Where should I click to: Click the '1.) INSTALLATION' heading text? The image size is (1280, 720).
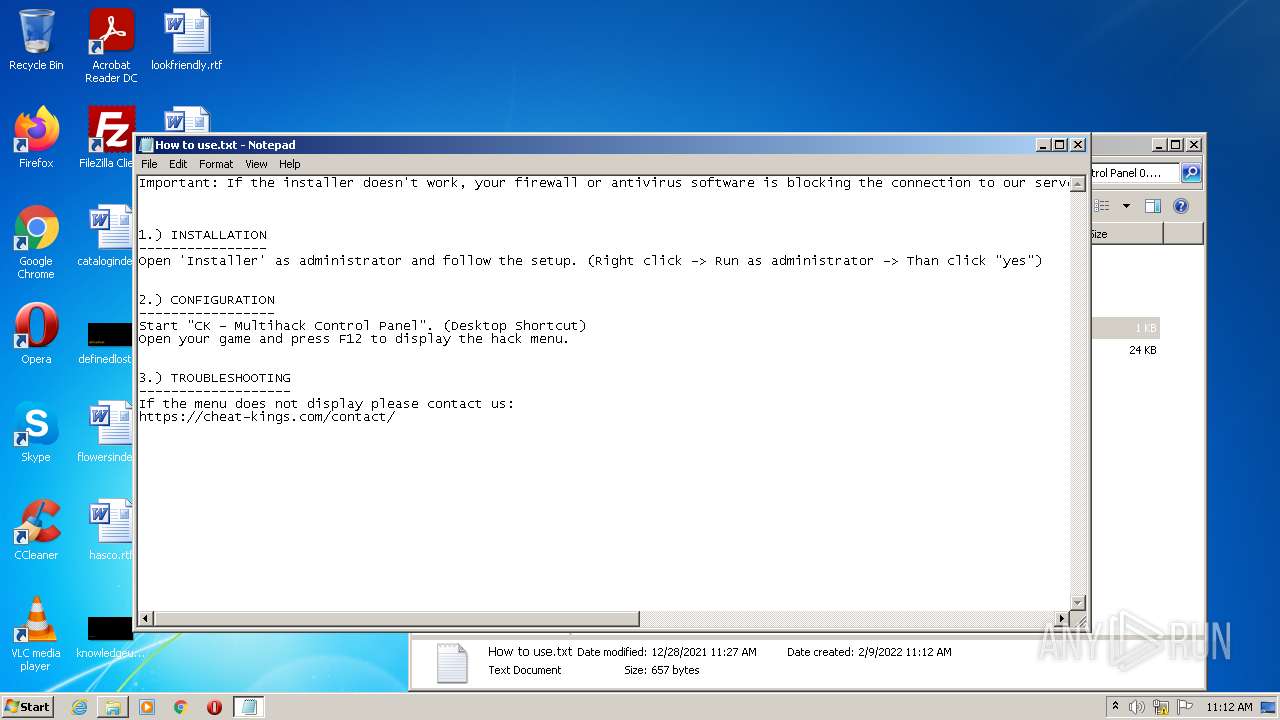coord(202,235)
